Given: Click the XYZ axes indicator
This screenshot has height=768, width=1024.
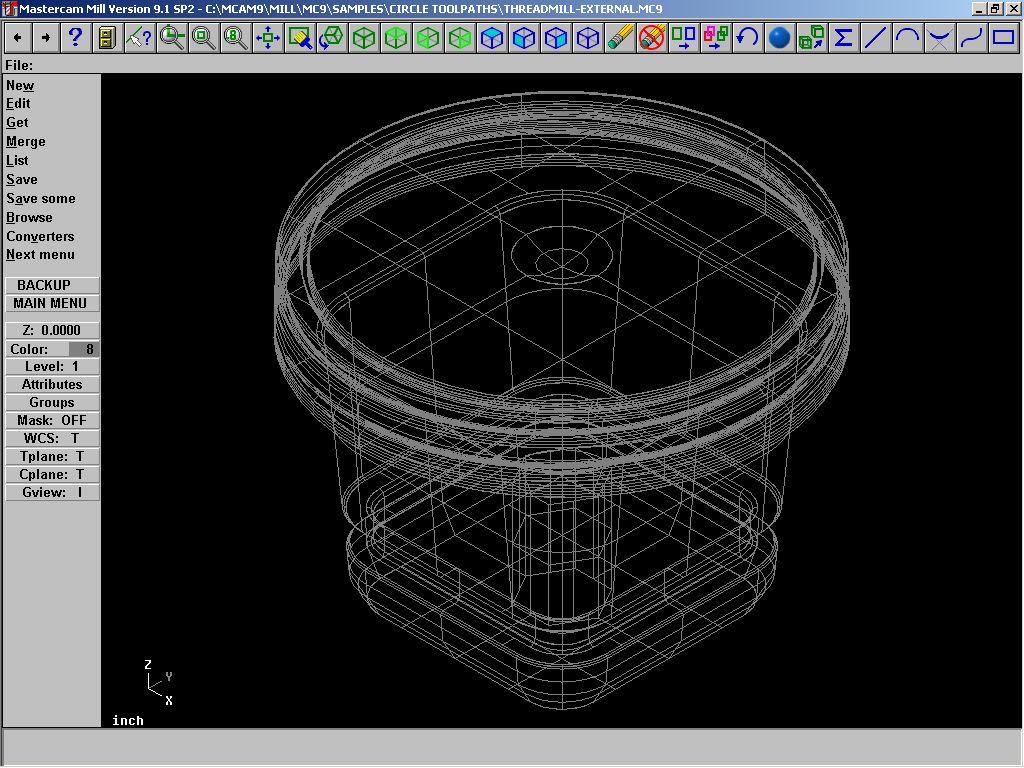Looking at the screenshot, I should point(158,683).
